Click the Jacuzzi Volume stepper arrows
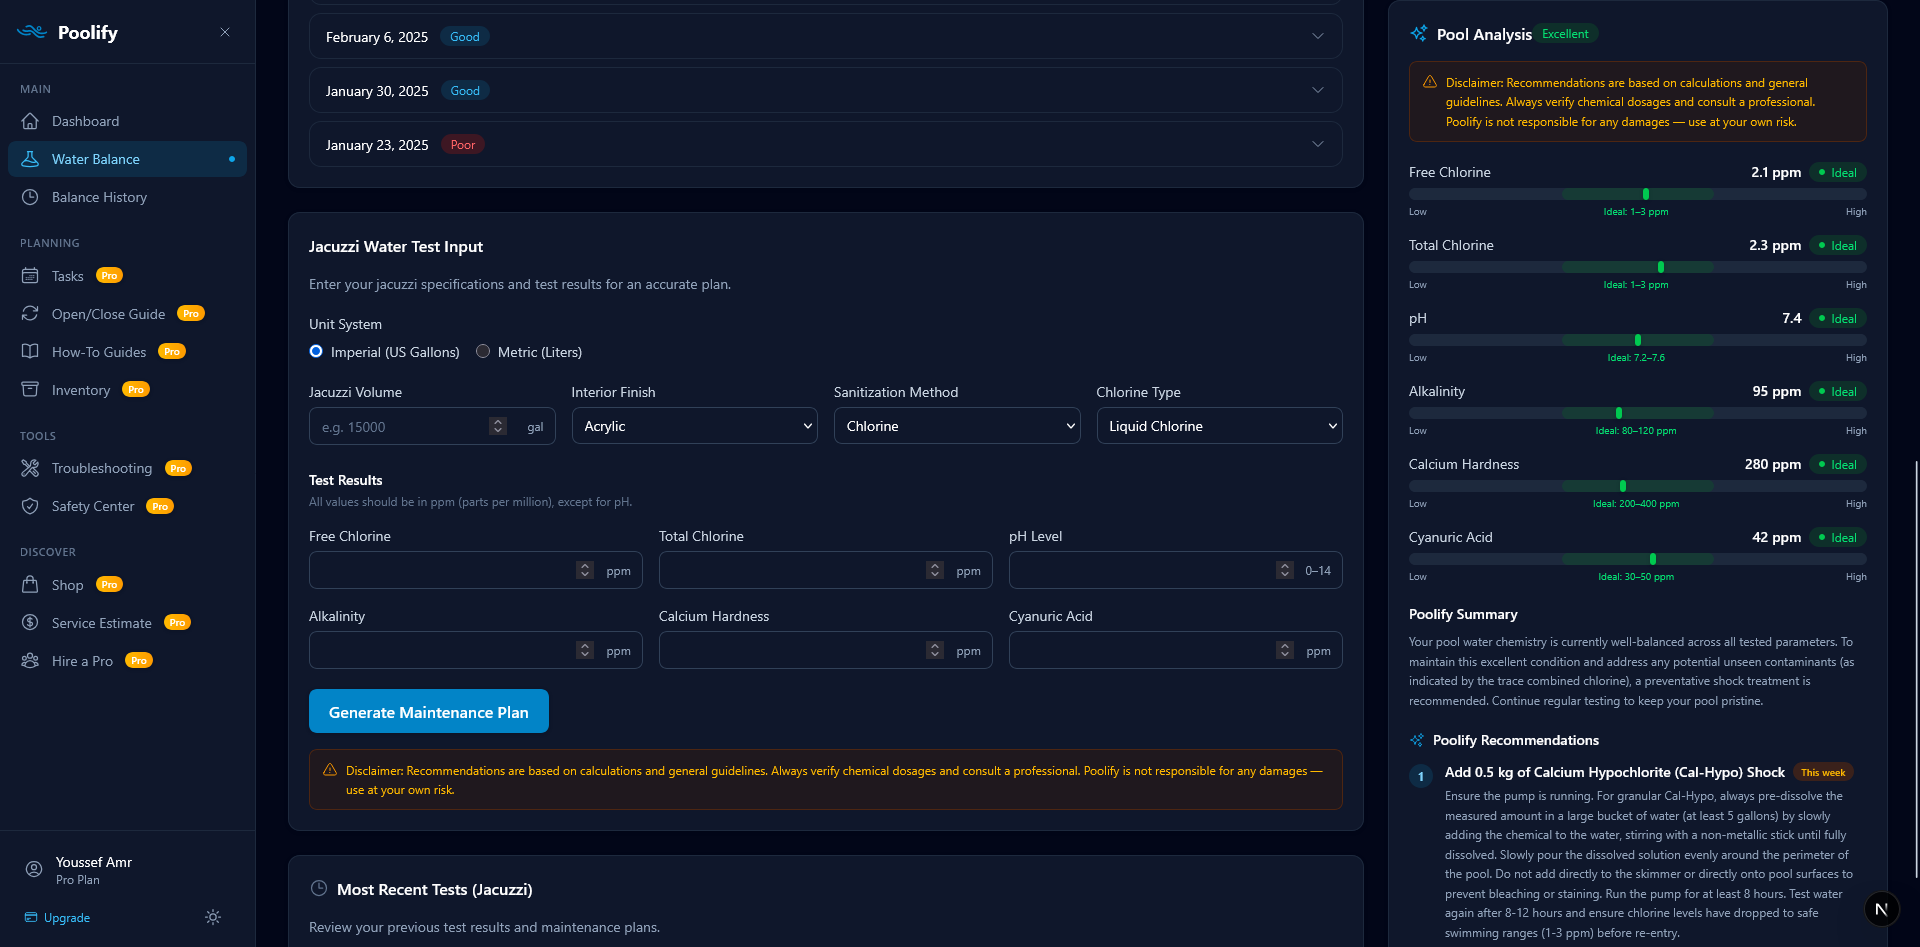The width and height of the screenshot is (1920, 947). pos(498,426)
